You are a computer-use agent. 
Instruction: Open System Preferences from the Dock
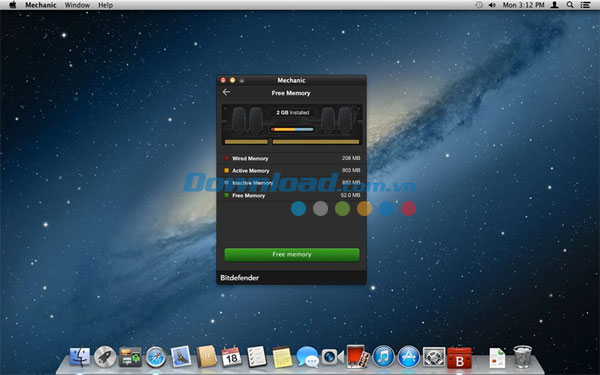click(434, 357)
